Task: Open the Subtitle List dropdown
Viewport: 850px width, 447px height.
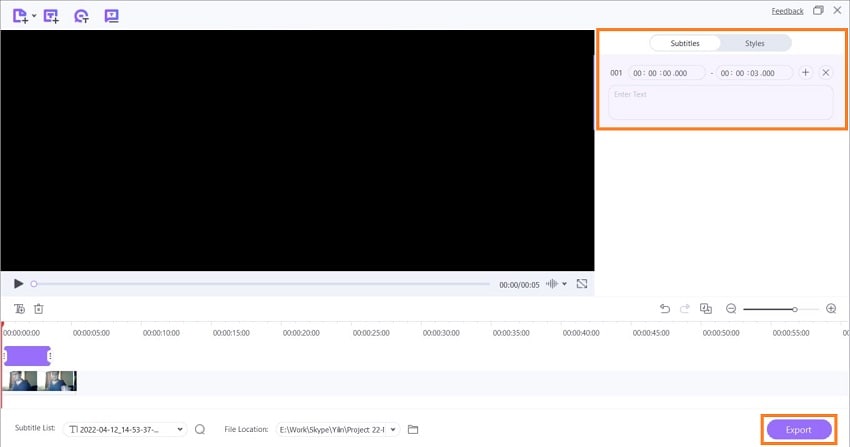Action: pyautogui.click(x=125, y=430)
